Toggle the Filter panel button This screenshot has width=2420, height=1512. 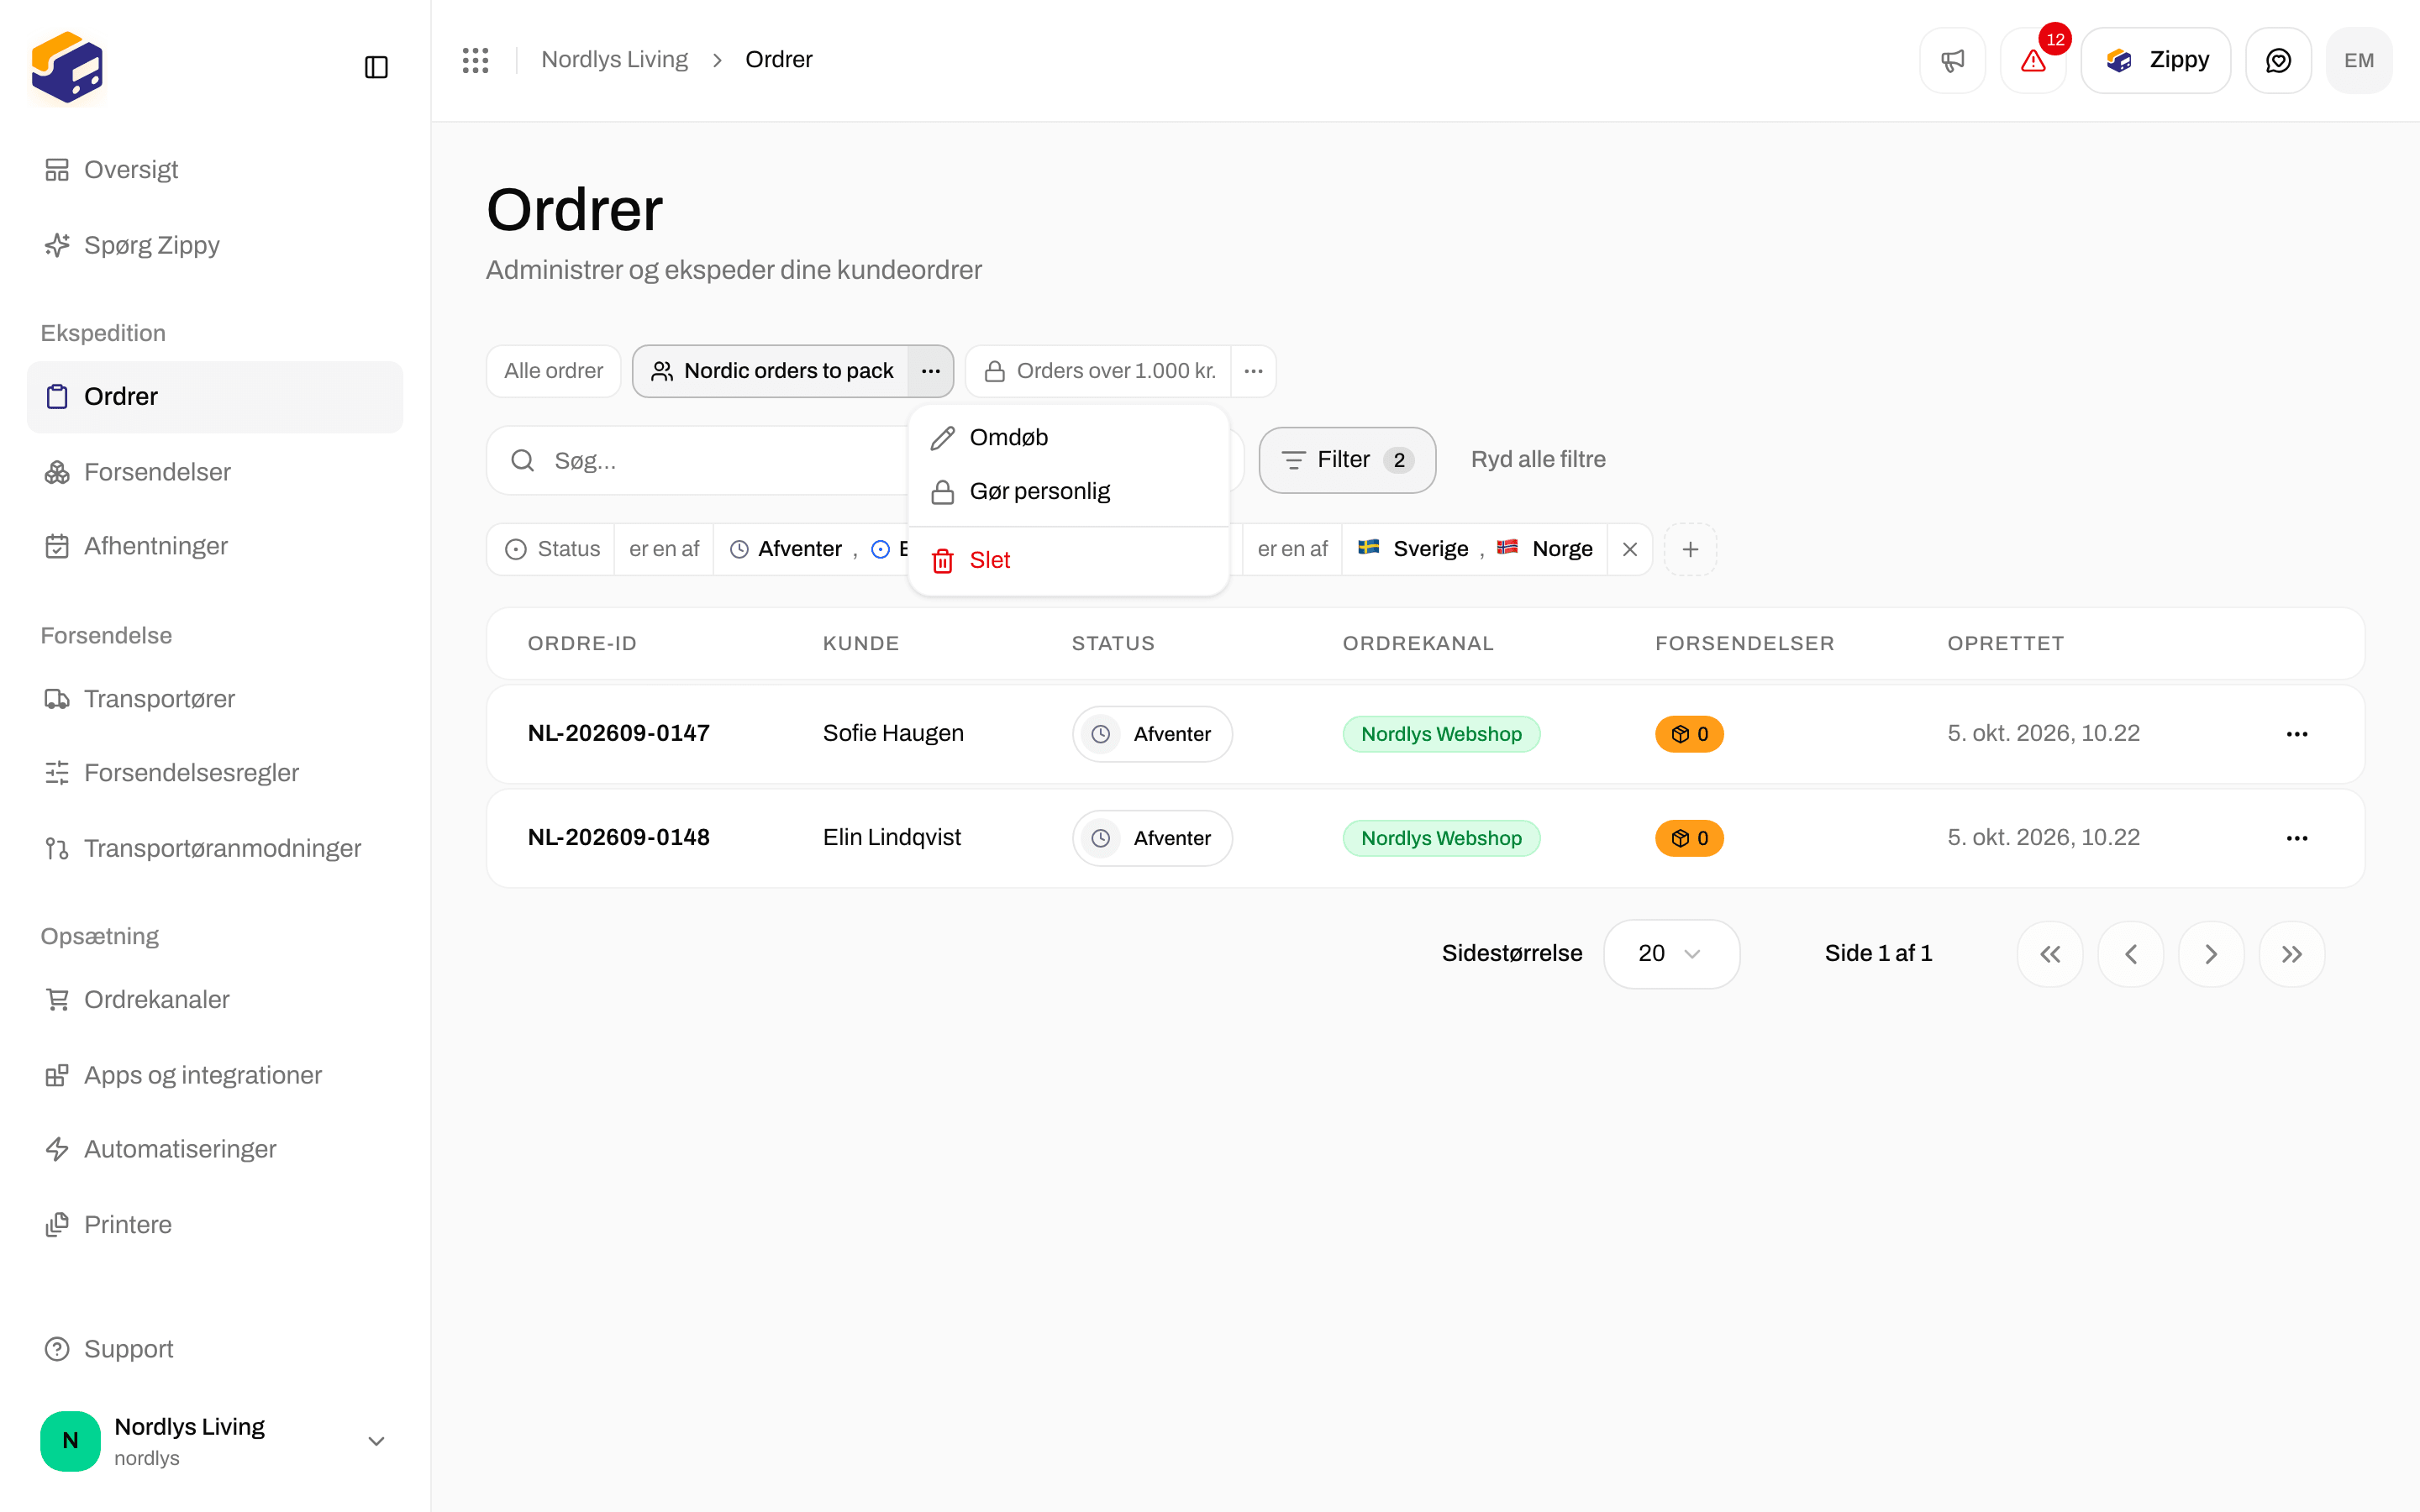click(x=1347, y=460)
